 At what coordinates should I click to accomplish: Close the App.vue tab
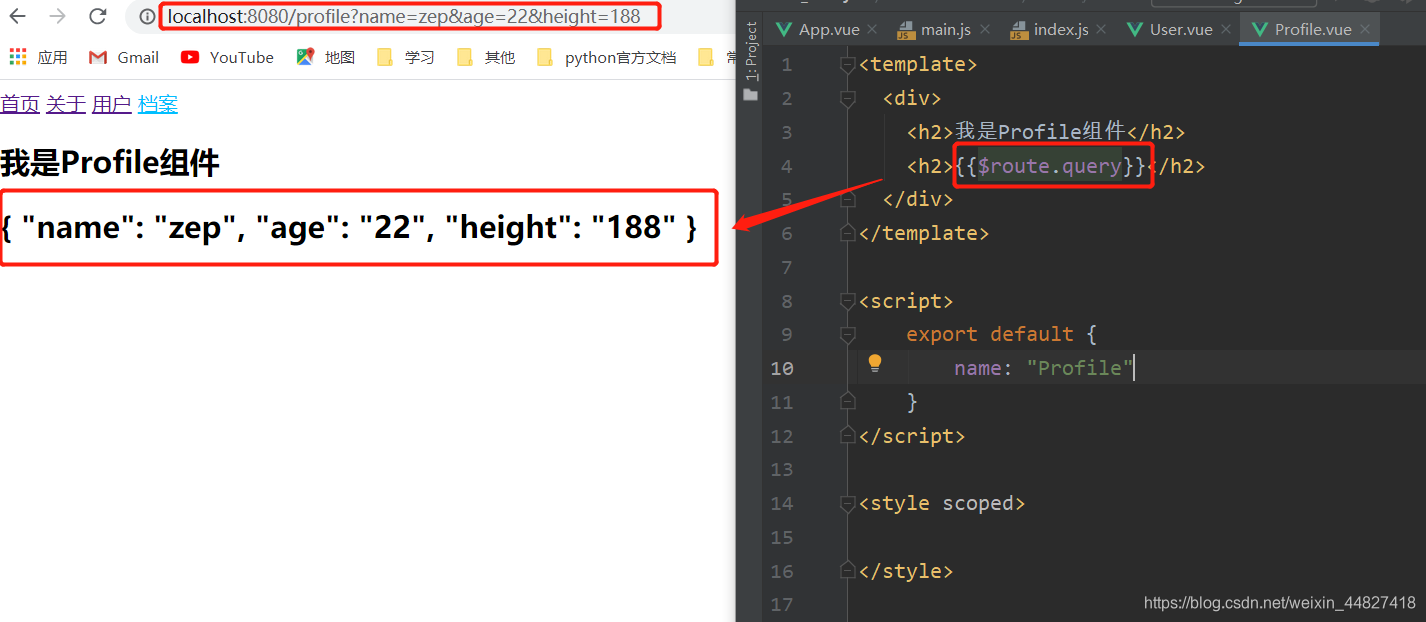(x=871, y=30)
